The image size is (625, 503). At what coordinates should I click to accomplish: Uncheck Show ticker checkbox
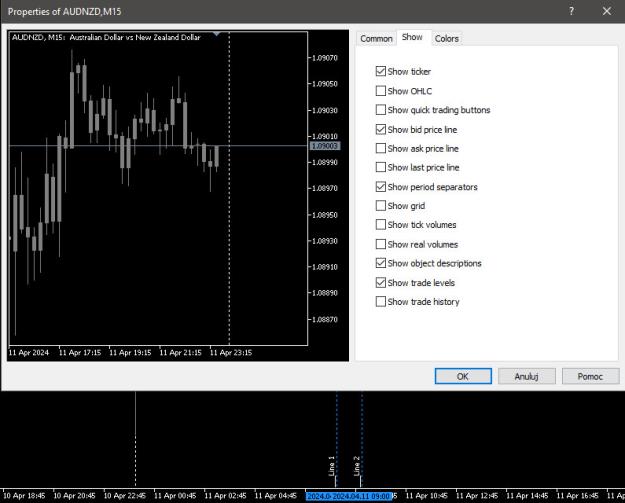tap(381, 71)
